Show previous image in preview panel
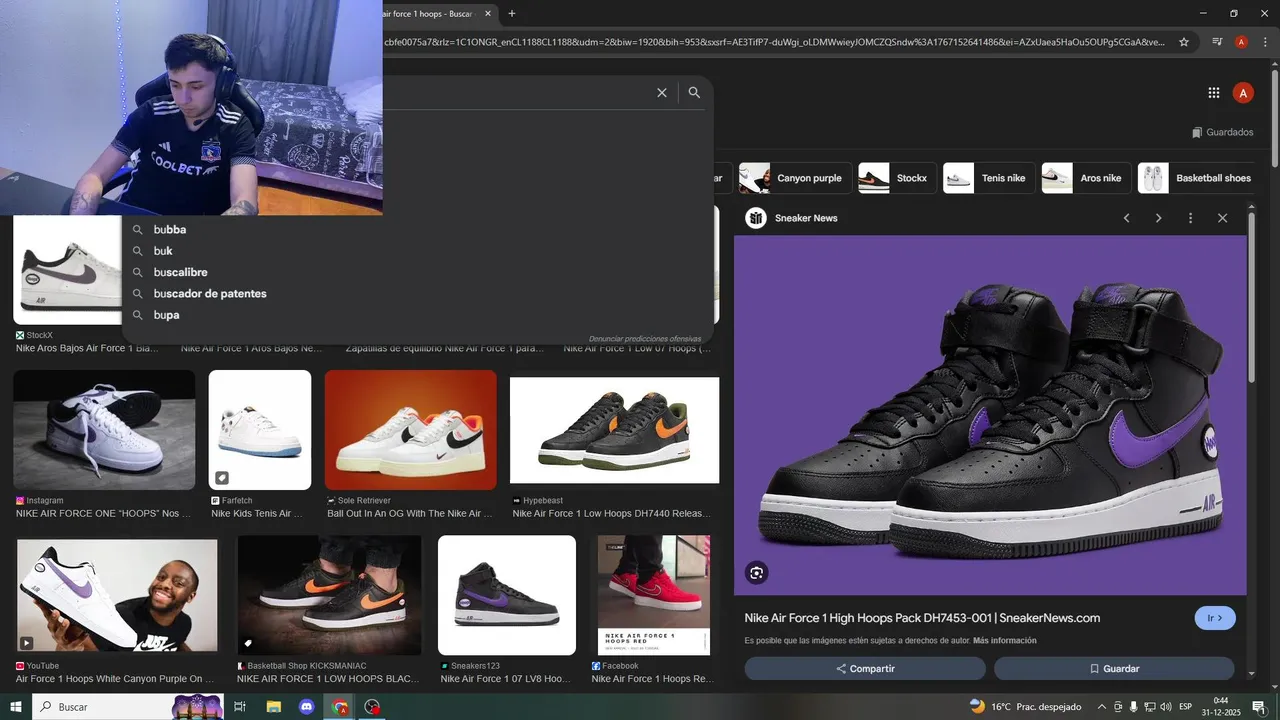 [x=1126, y=218]
